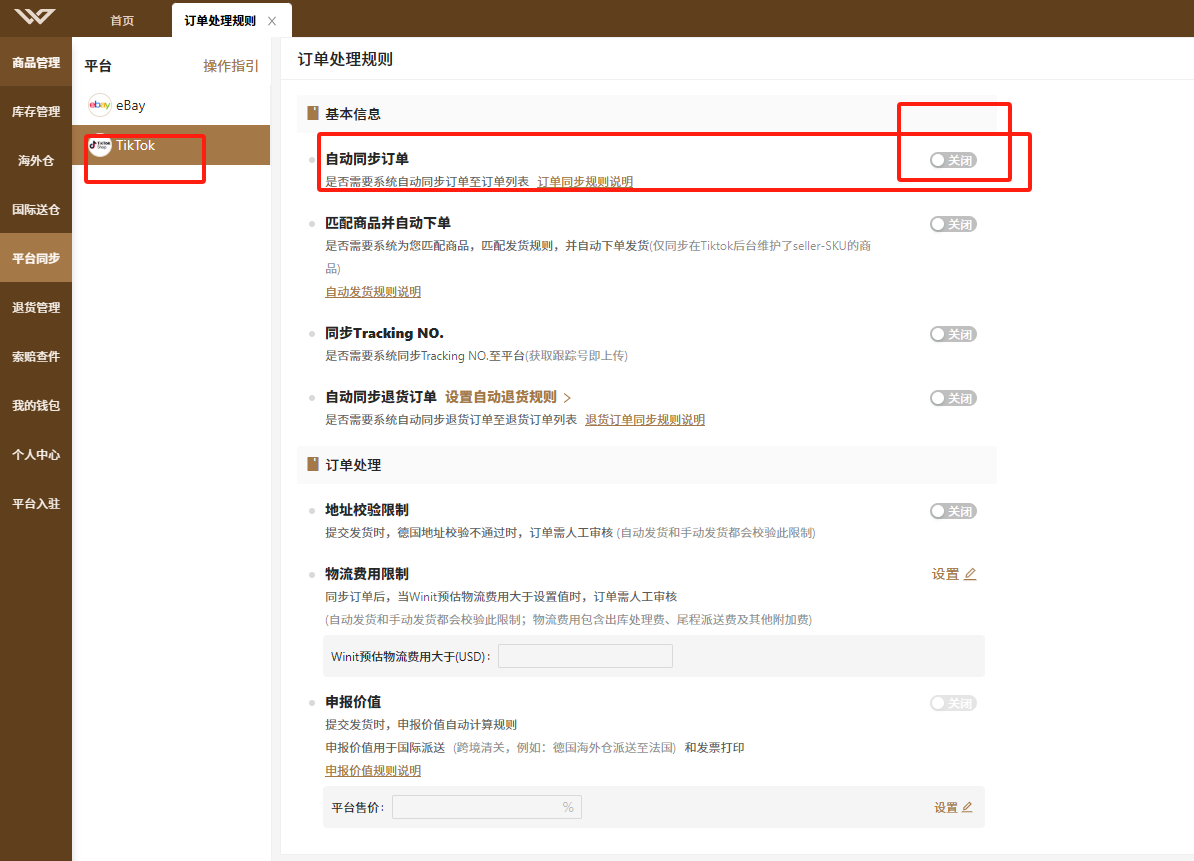Viewport: 1194px width, 861px height.
Task: Click the 自动同步订单 title text
Action: [x=367, y=158]
